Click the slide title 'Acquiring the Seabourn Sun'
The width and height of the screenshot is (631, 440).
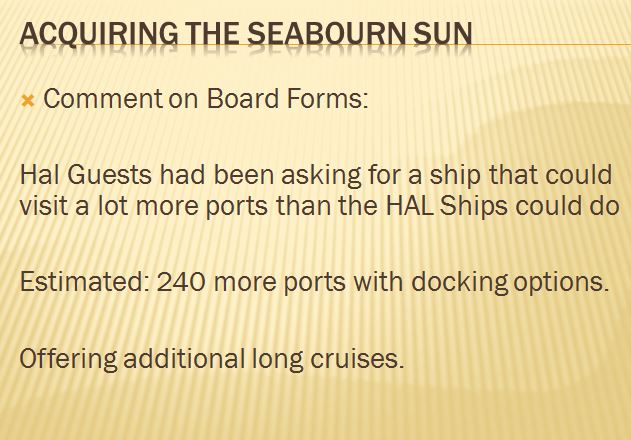(x=246, y=33)
